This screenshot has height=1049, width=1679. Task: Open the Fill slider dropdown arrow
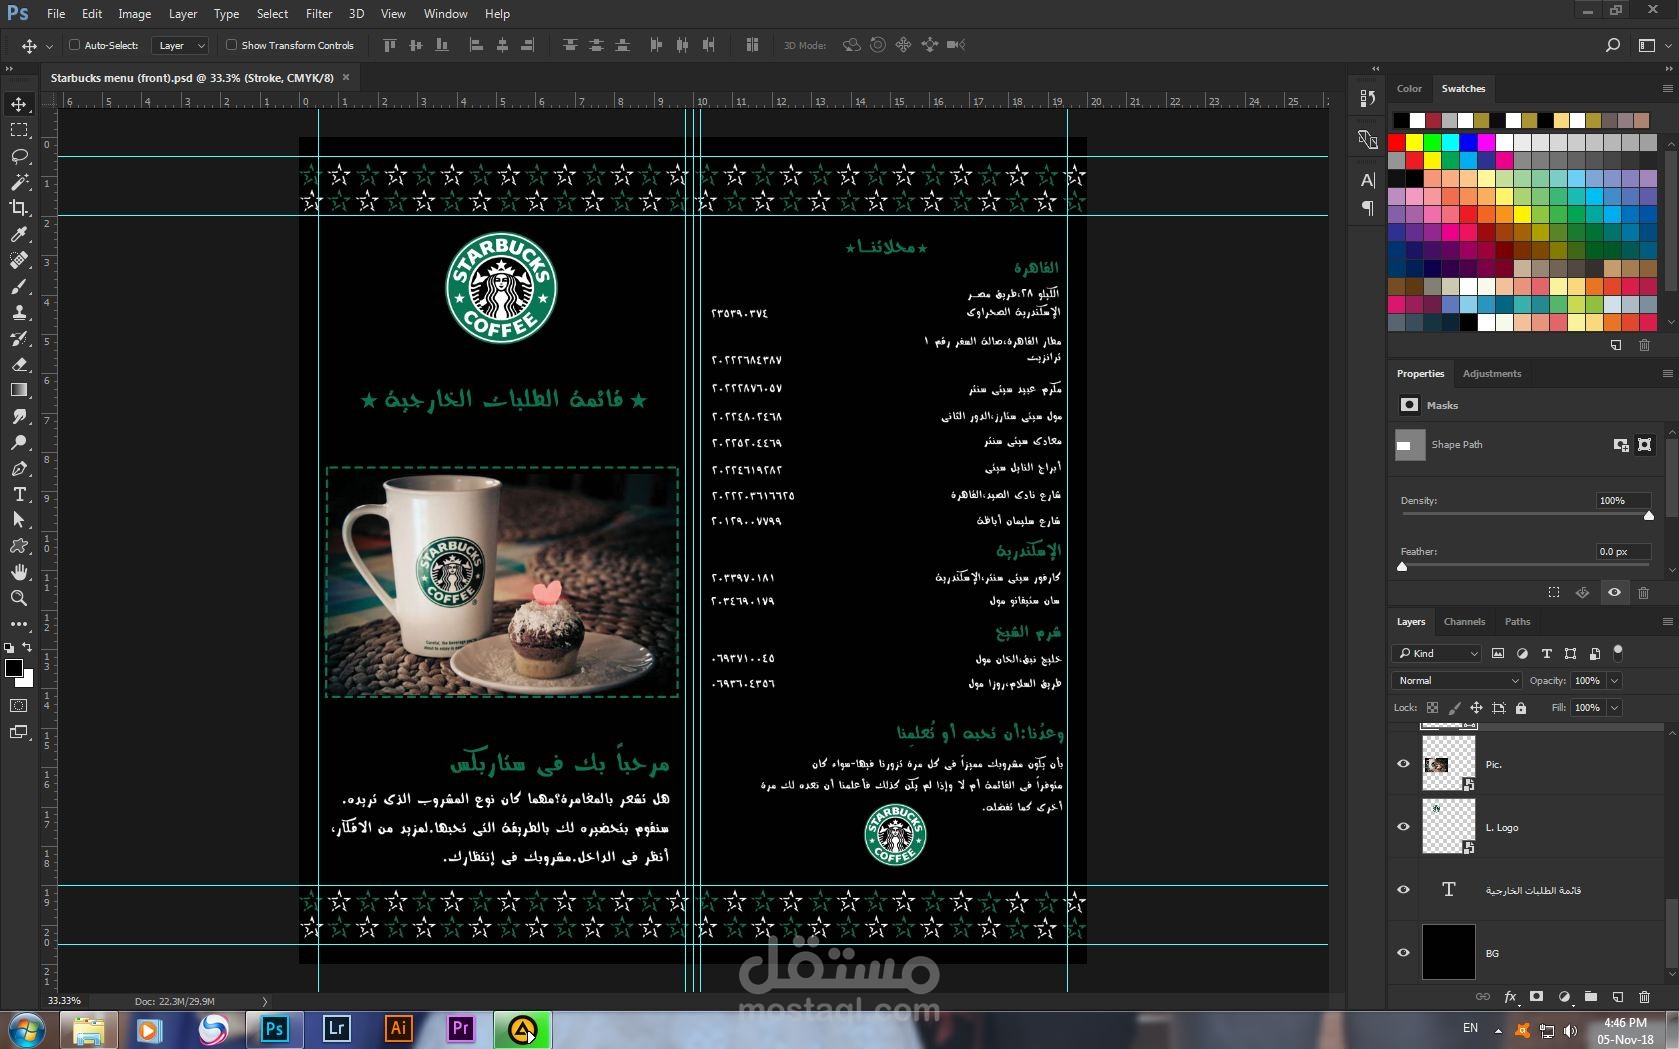point(1614,708)
